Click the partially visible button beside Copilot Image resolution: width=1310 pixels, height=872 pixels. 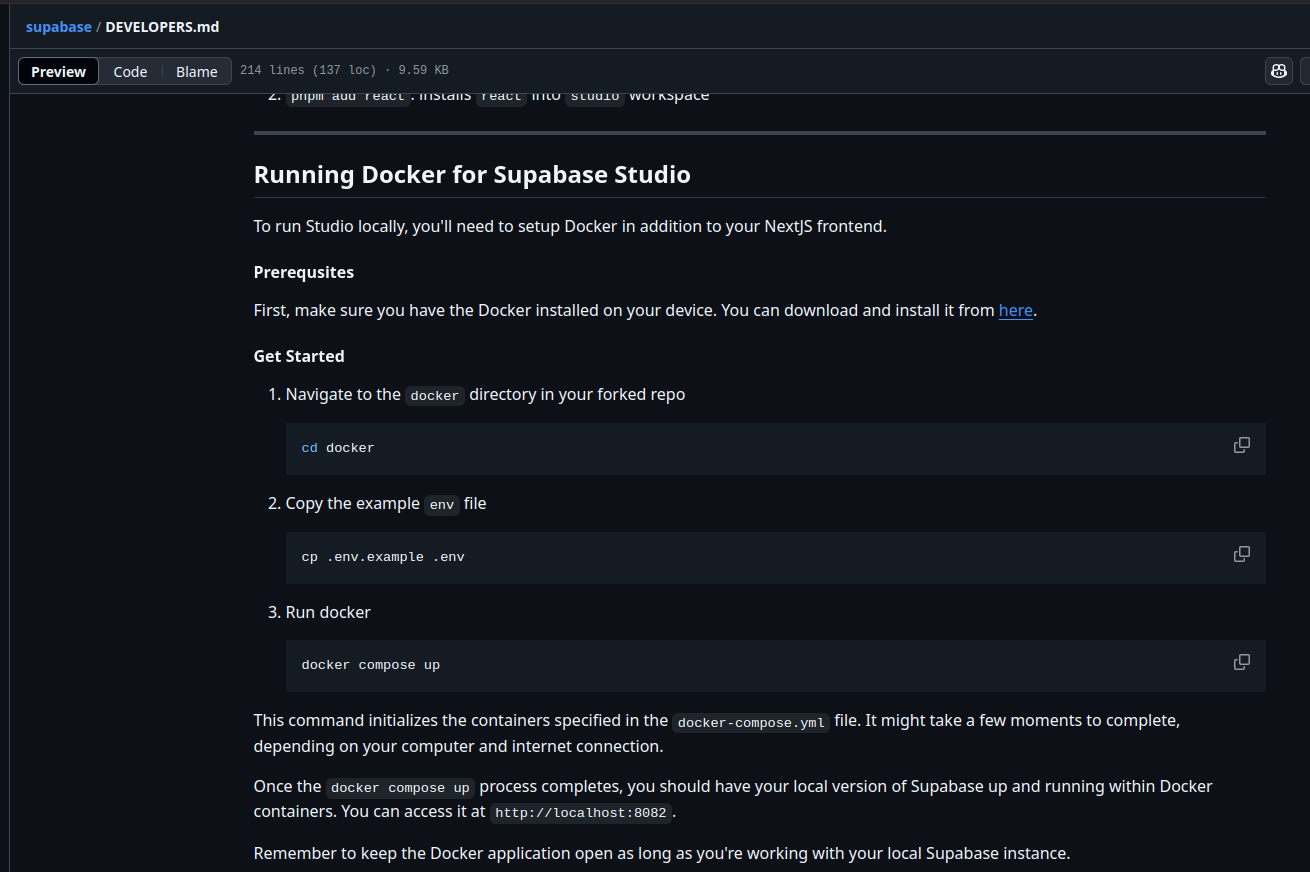[x=1304, y=71]
